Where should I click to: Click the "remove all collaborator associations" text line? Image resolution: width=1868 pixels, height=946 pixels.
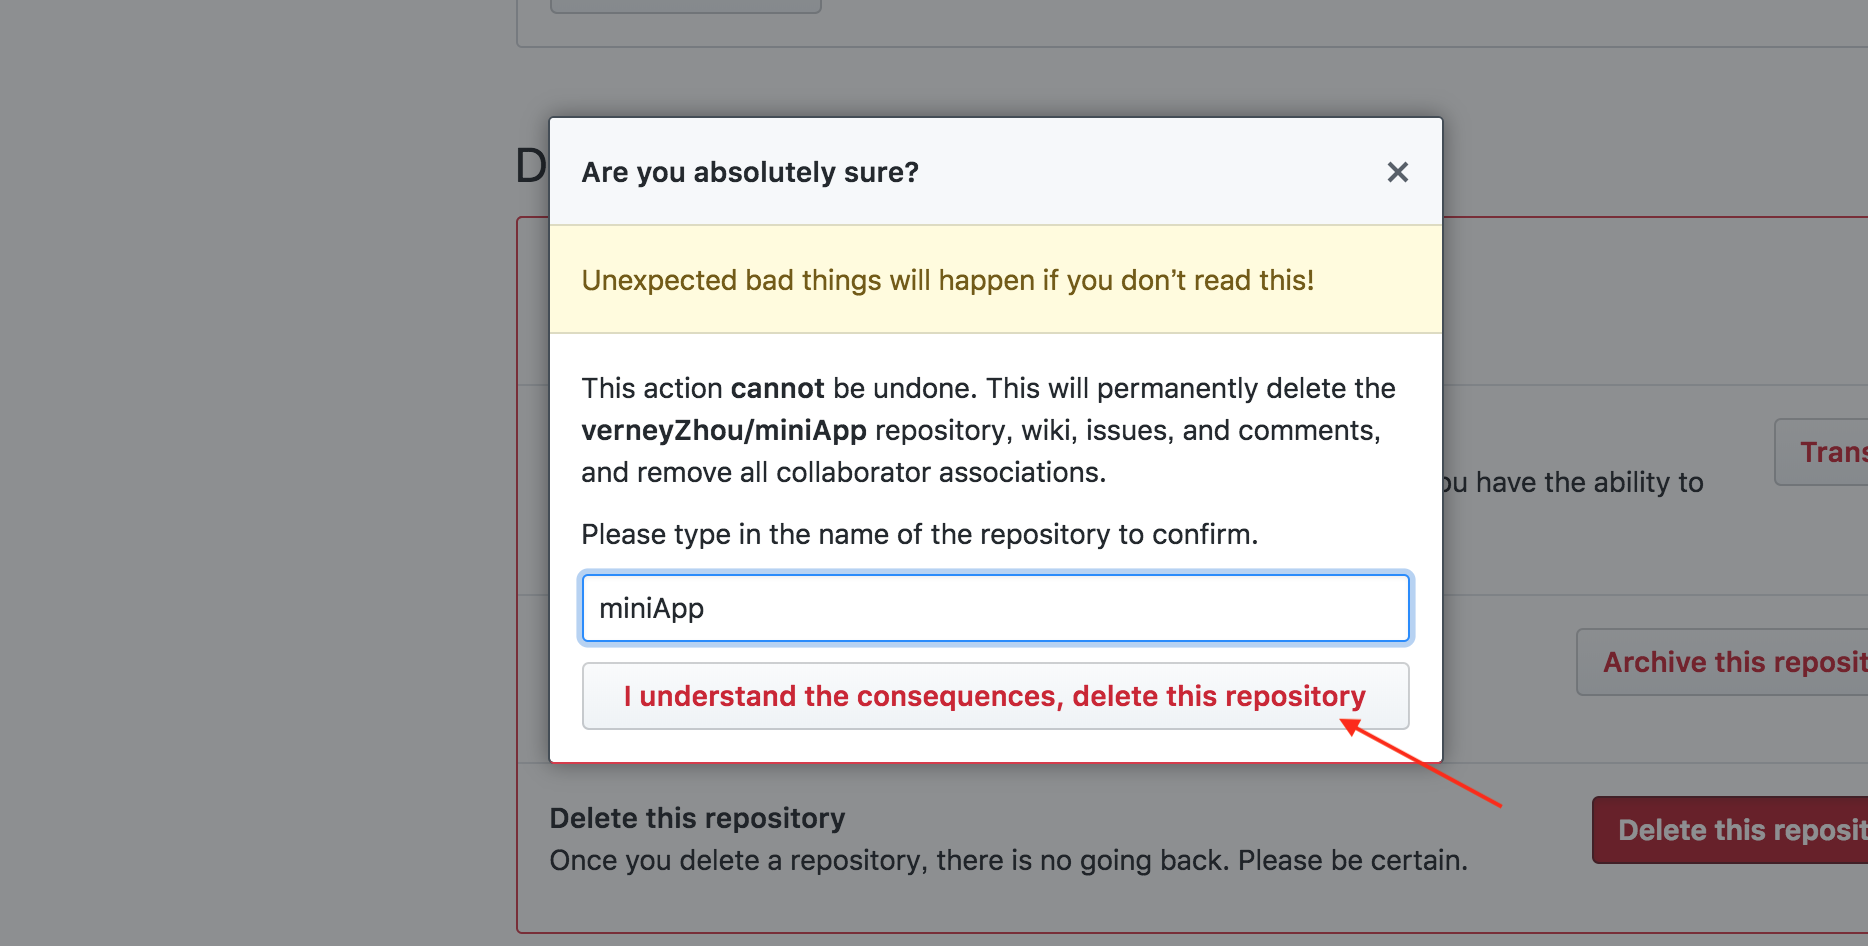click(842, 472)
